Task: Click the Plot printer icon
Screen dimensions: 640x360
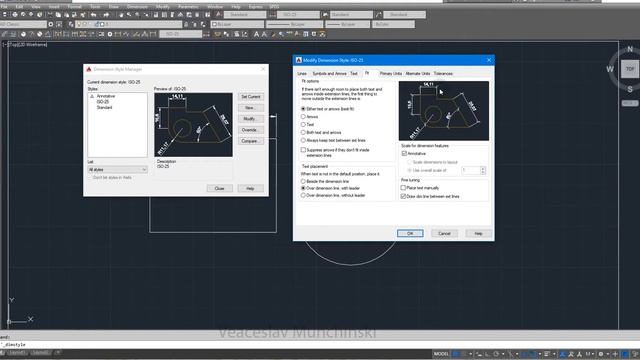Action: coord(15,15)
